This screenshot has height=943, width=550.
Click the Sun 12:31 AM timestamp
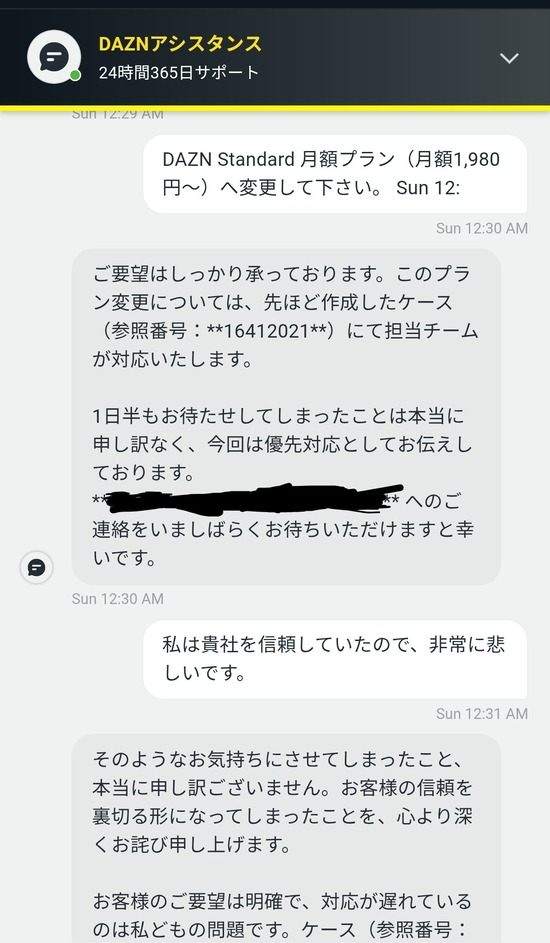[x=481, y=714]
